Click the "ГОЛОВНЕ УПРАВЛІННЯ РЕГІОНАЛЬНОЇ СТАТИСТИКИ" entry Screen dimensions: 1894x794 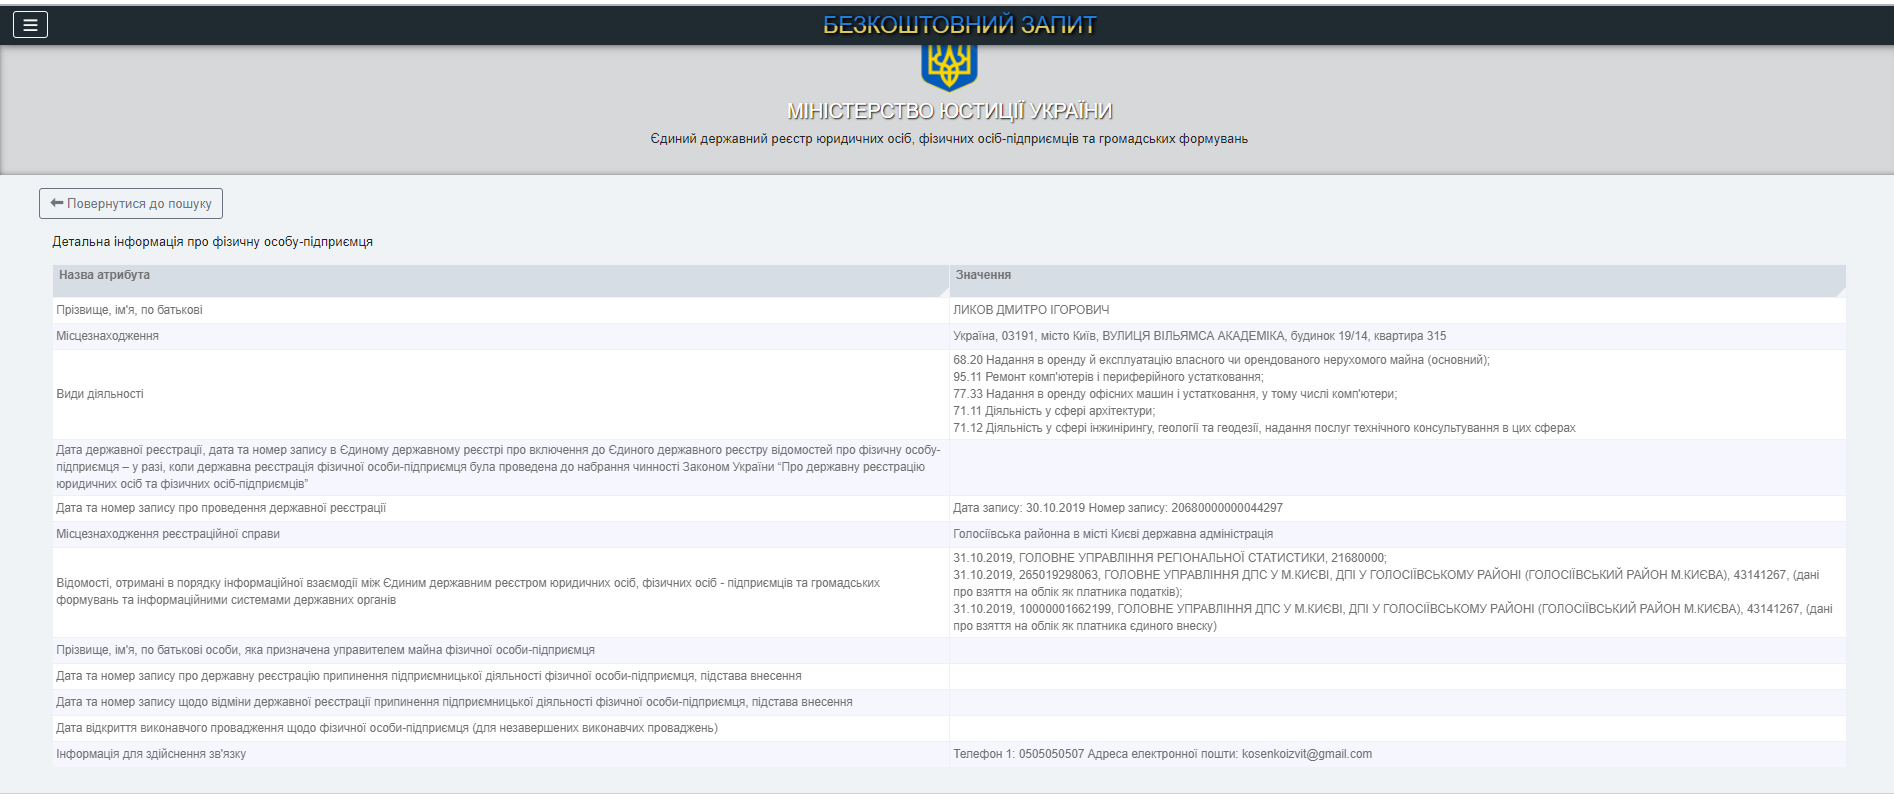pyautogui.click(x=1170, y=558)
